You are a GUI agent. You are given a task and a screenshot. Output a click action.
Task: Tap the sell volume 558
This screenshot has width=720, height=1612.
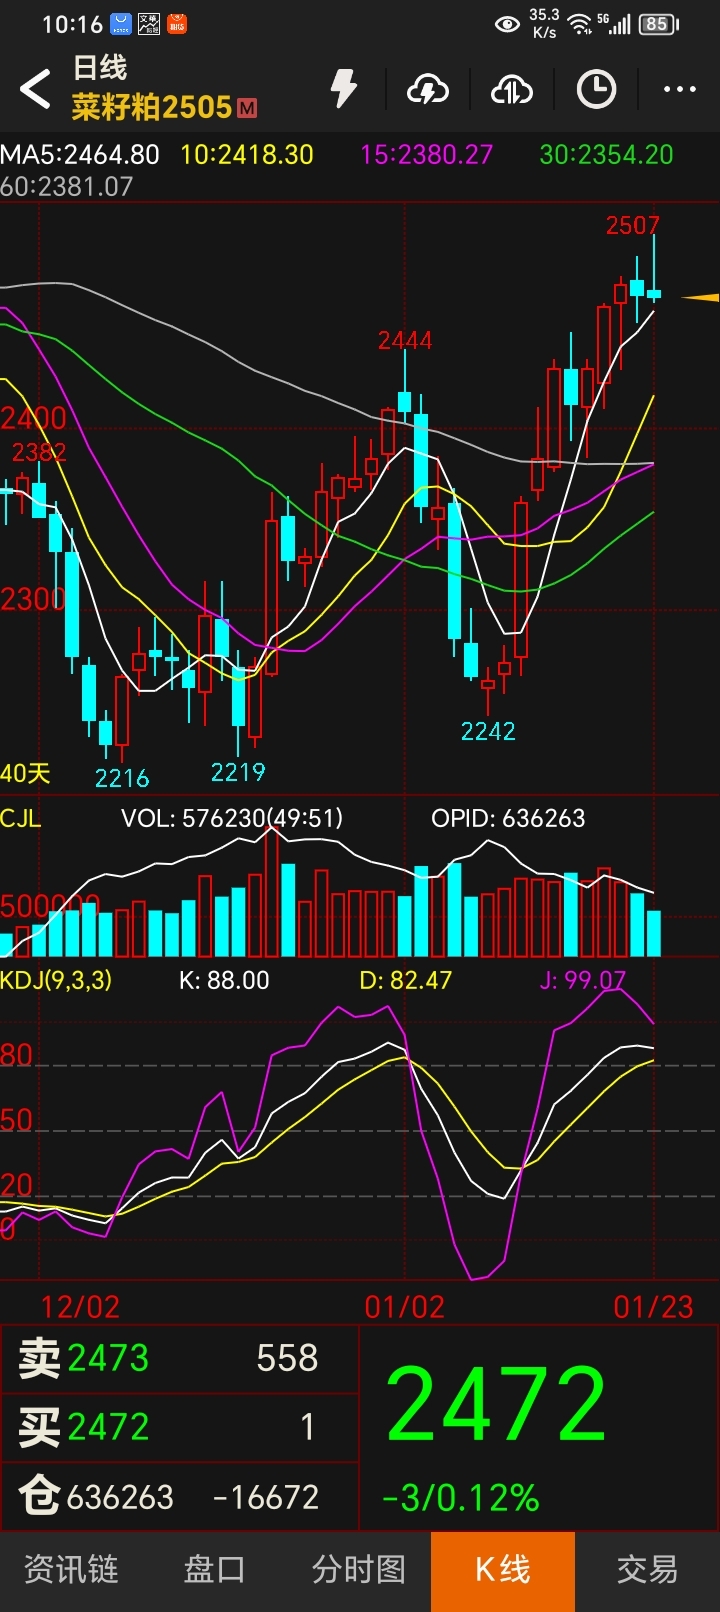(x=287, y=1358)
